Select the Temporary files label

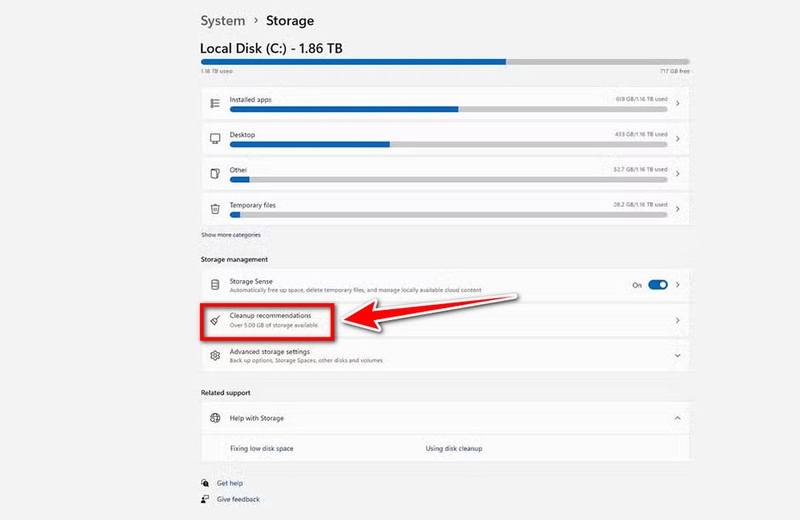(x=252, y=205)
